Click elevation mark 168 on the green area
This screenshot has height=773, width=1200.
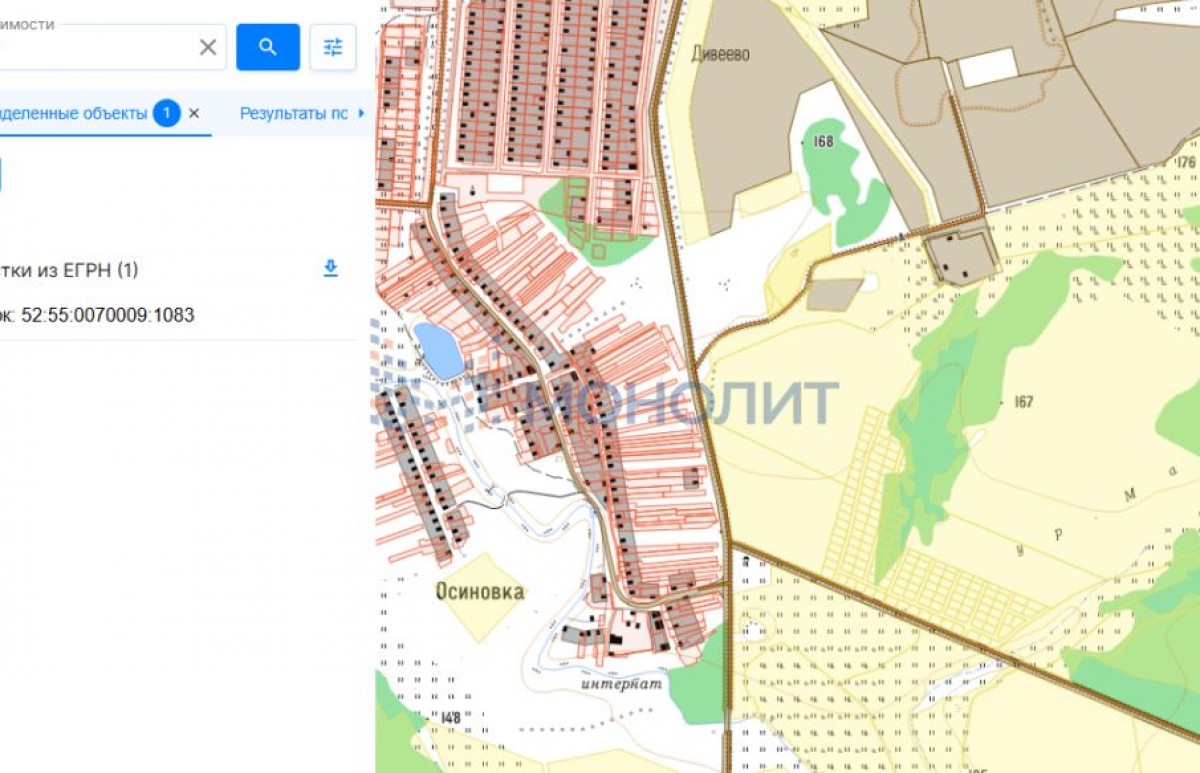click(822, 142)
